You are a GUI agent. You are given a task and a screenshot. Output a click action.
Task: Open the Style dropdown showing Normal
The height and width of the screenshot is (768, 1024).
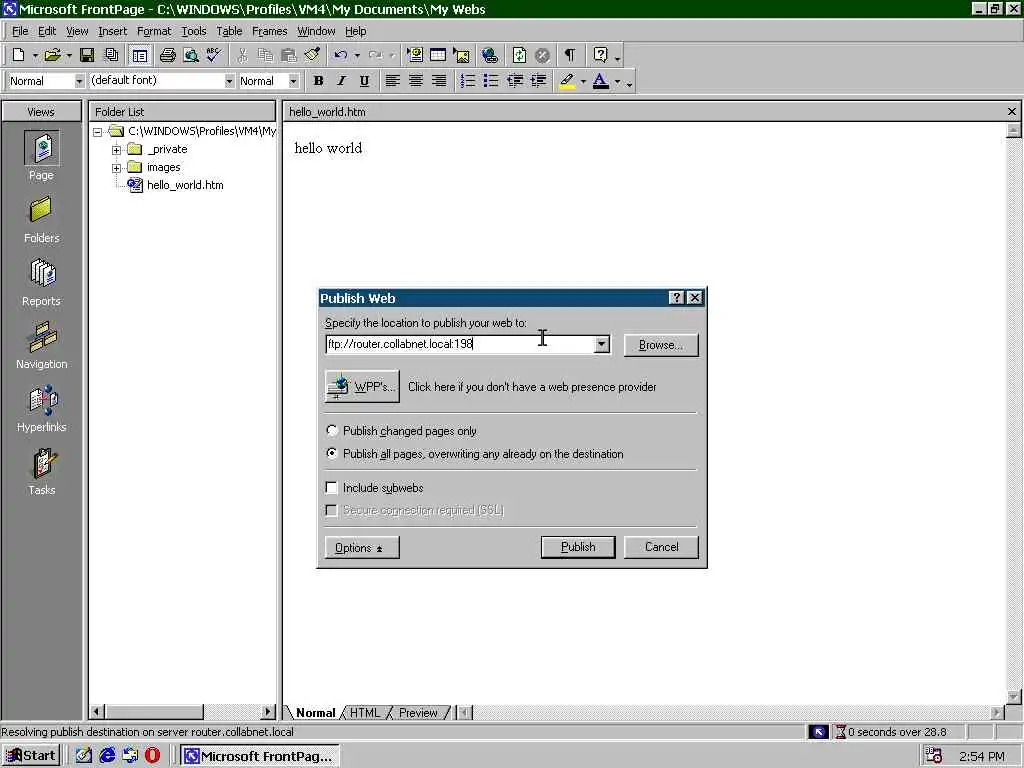click(79, 81)
